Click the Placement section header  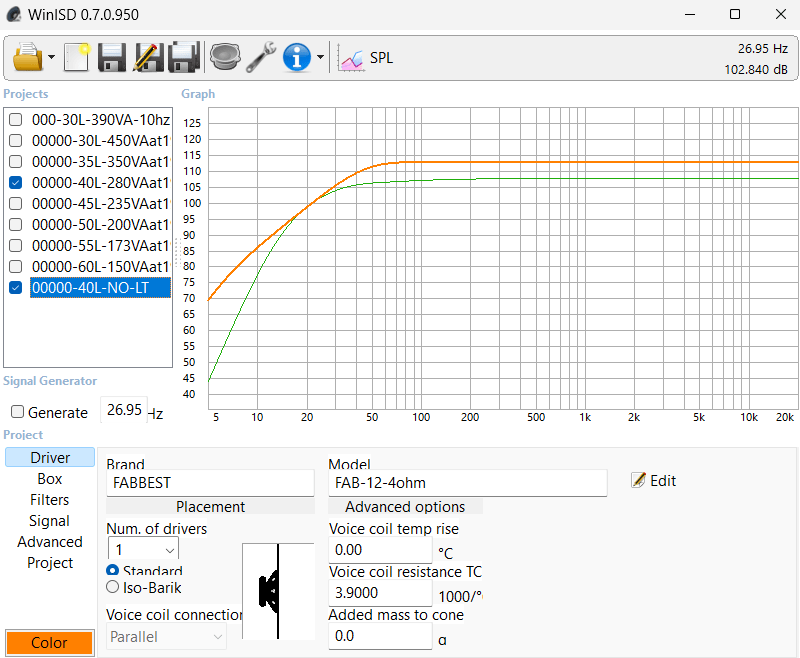tap(210, 507)
